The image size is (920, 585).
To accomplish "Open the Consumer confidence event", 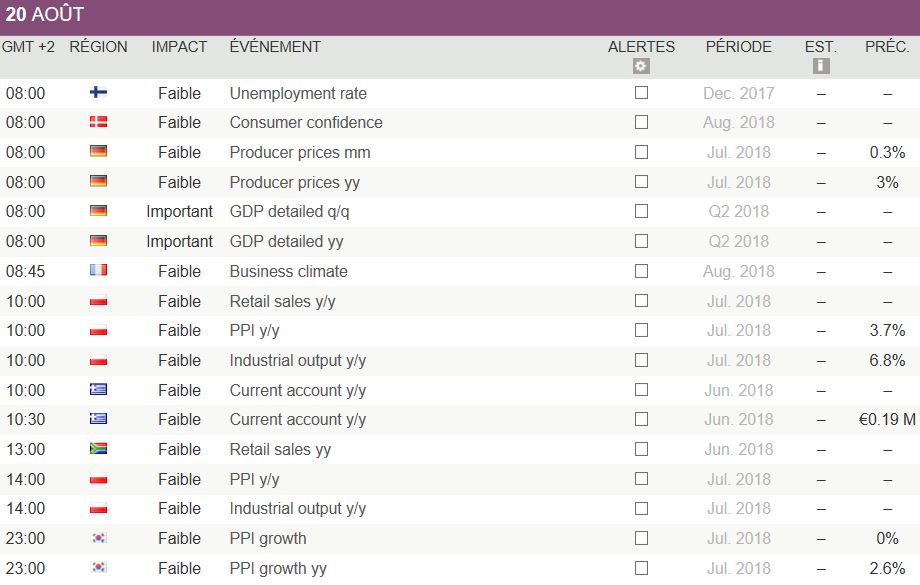I will click(x=306, y=123).
